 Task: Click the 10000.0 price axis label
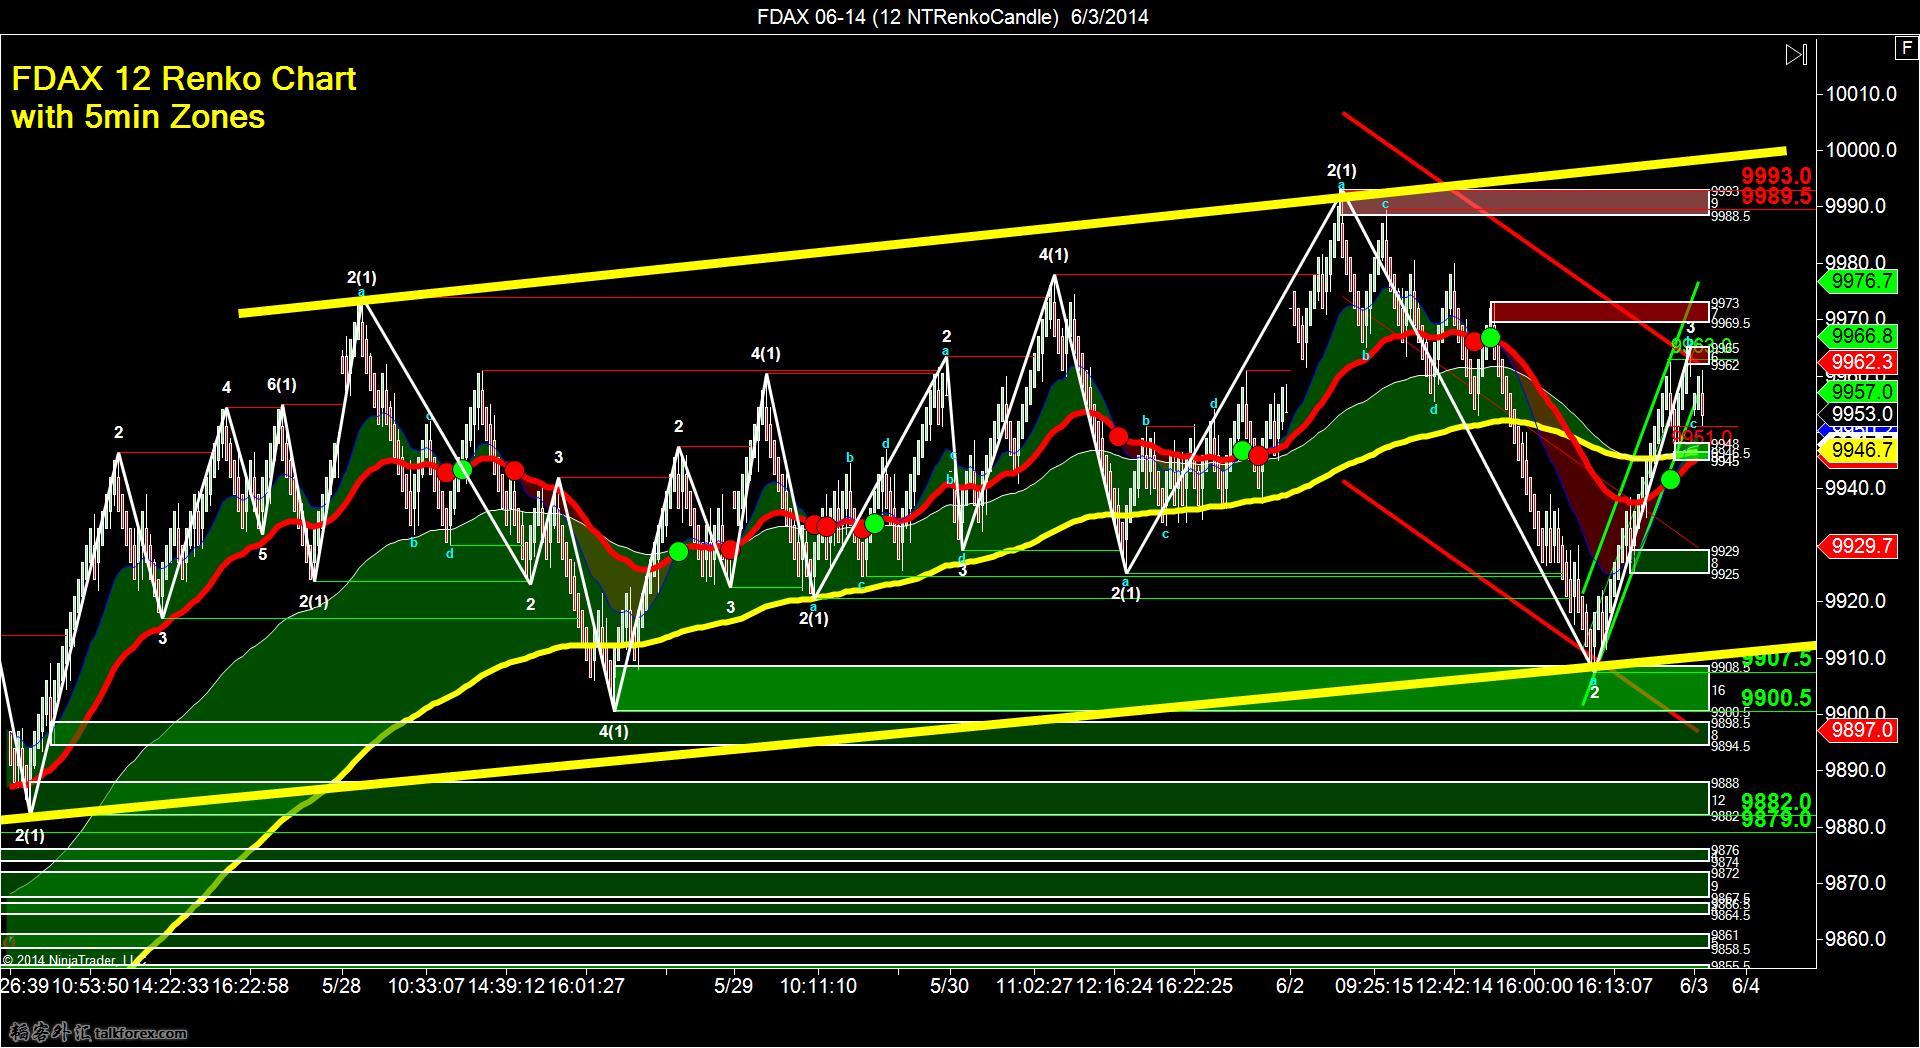click(x=1861, y=150)
